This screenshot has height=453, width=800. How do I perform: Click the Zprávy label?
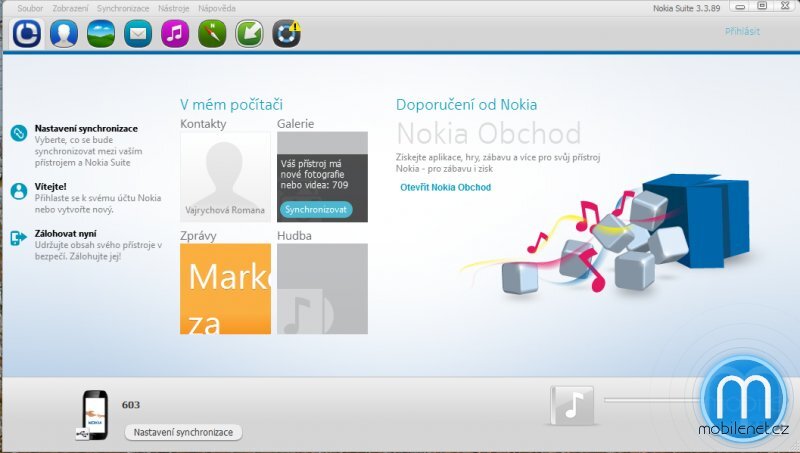pos(198,236)
